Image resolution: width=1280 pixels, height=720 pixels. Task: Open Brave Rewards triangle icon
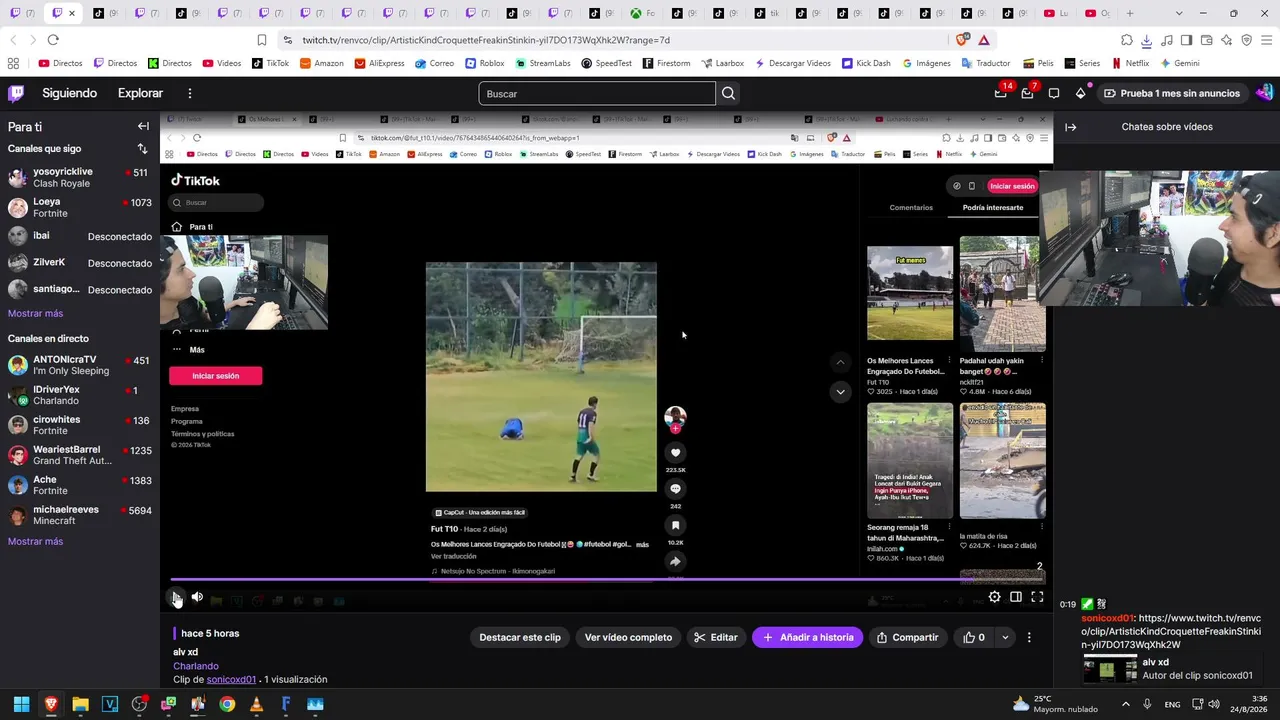(x=984, y=40)
